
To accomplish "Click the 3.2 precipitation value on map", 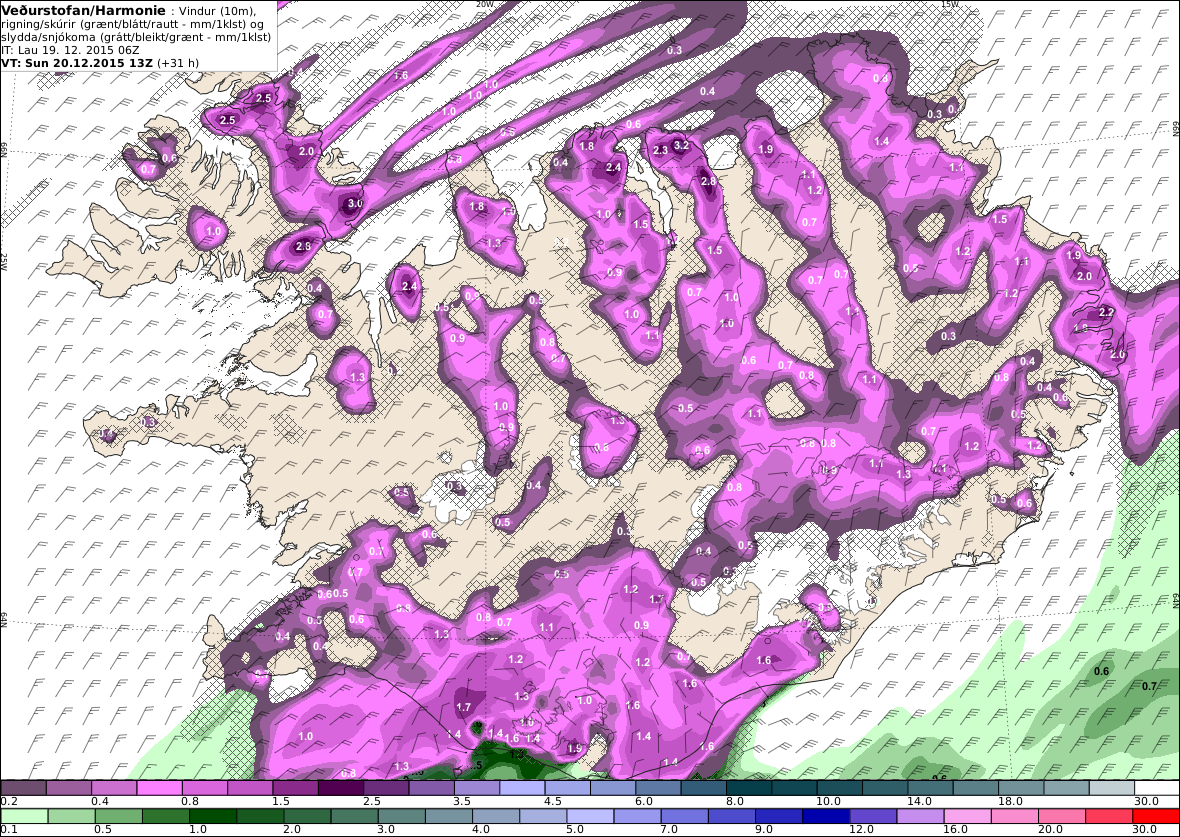I will [x=680, y=145].
